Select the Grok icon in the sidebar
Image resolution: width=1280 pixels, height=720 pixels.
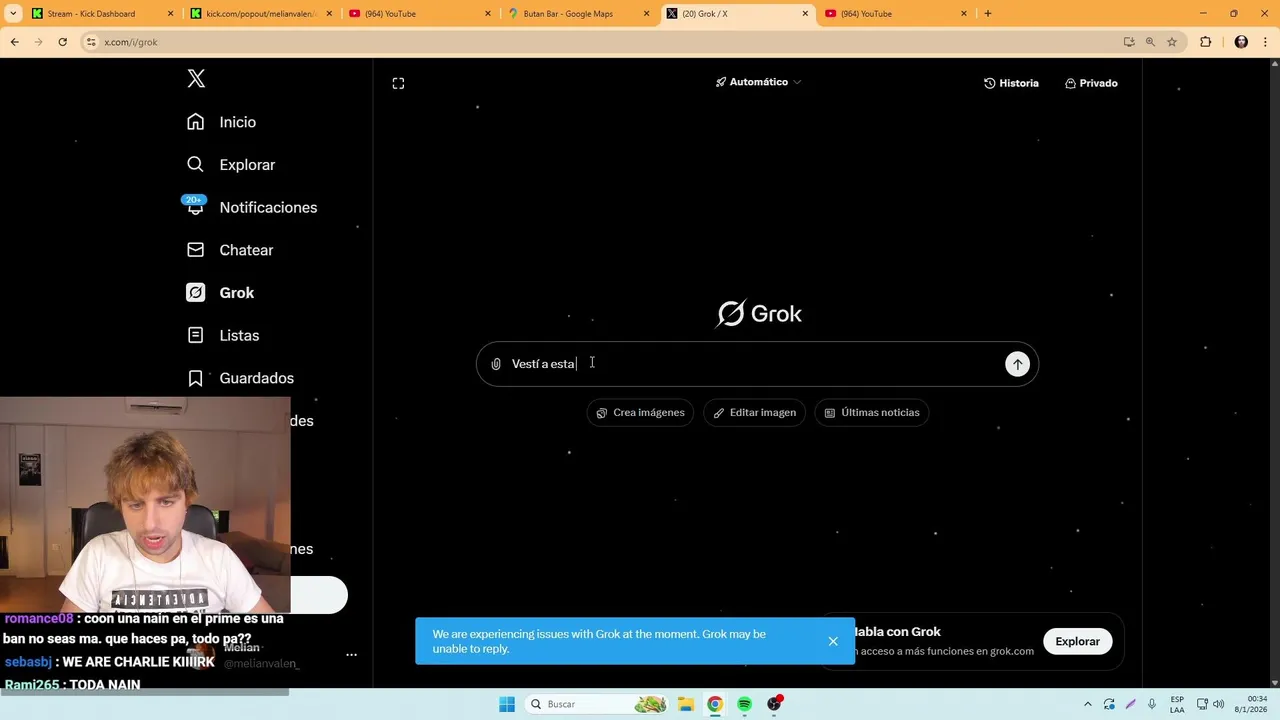tap(196, 292)
